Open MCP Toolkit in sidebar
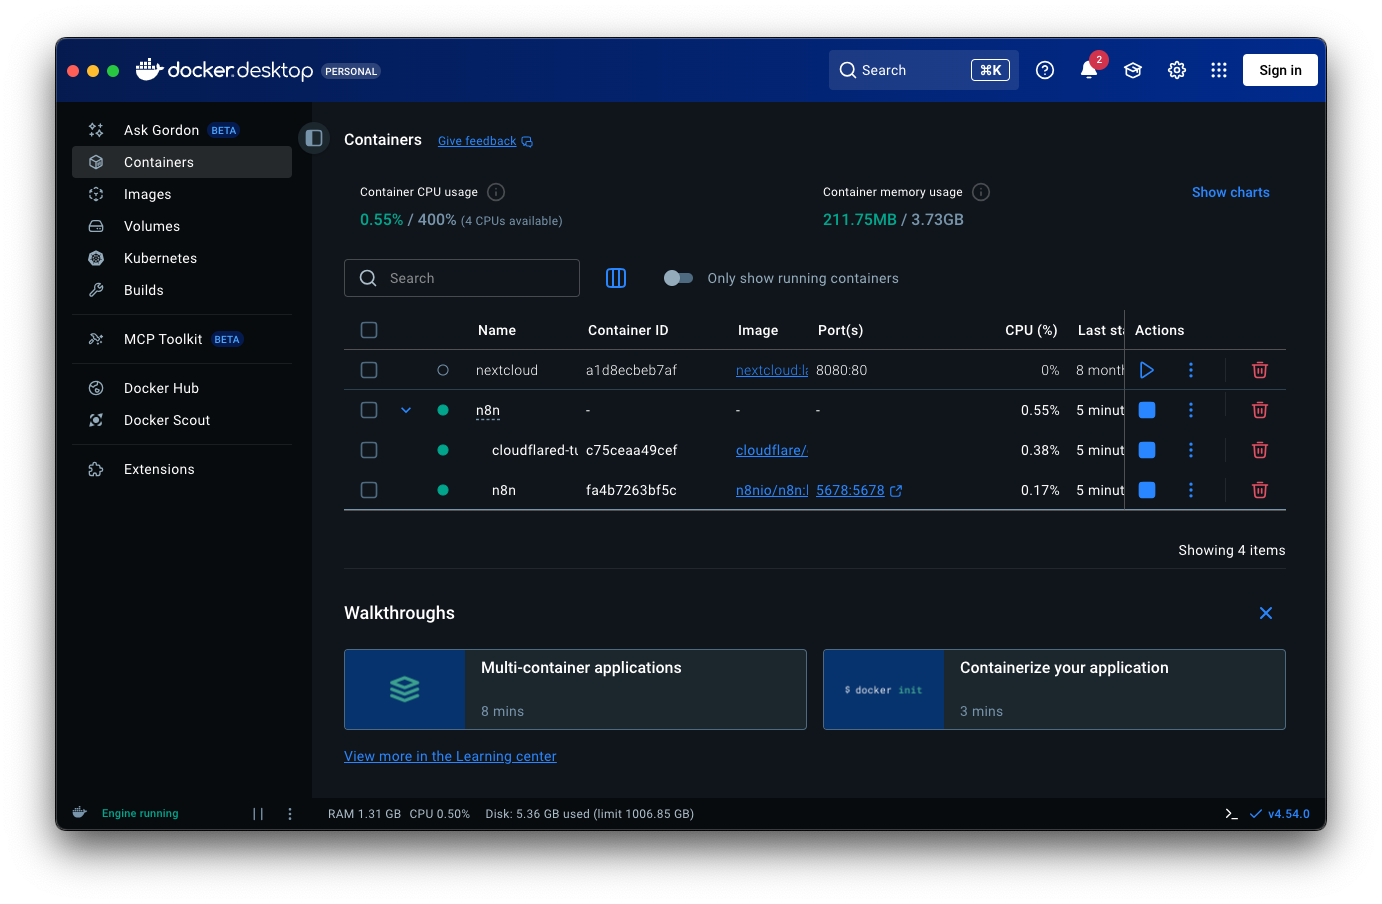This screenshot has width=1382, height=904. point(182,339)
